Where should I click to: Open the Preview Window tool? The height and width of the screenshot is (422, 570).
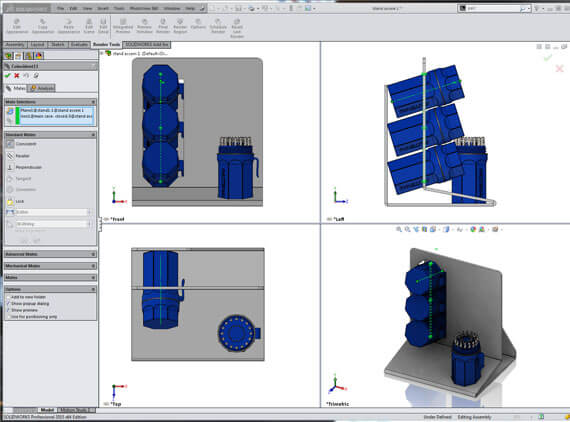[144, 27]
